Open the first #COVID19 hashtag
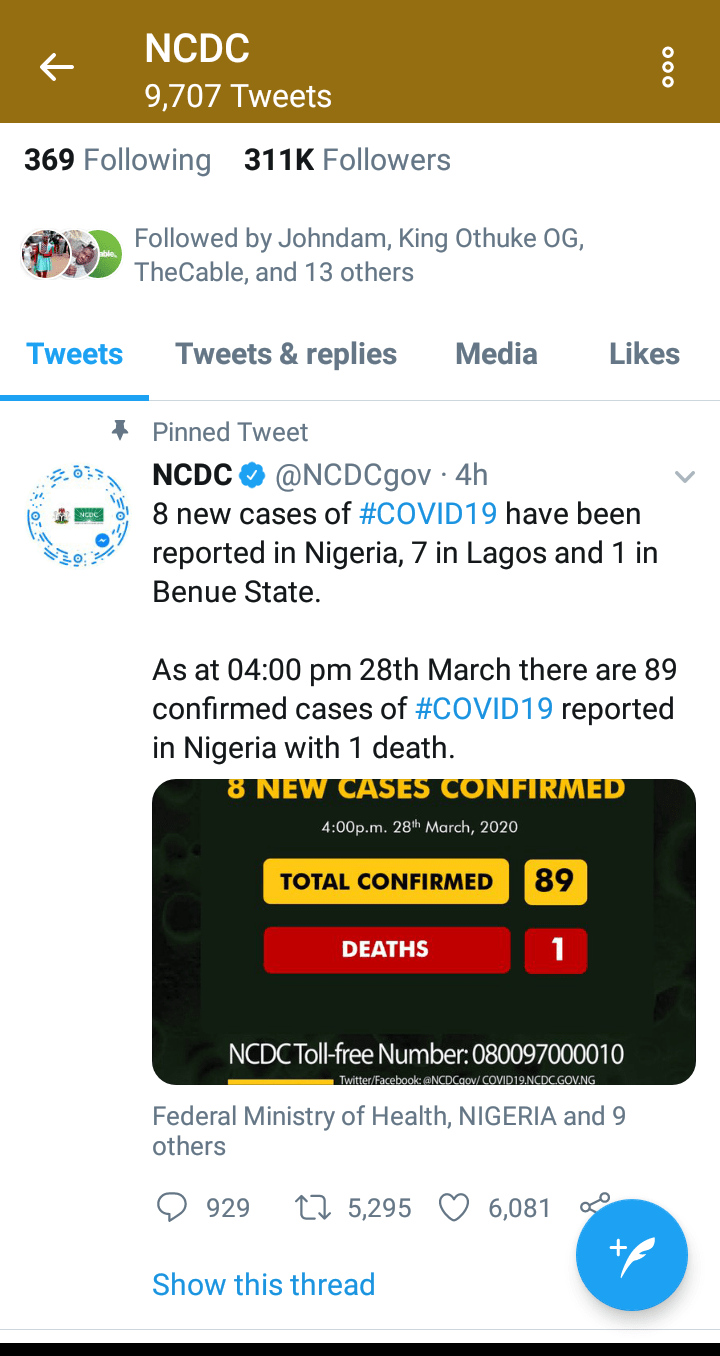This screenshot has width=720, height=1356. (x=428, y=514)
